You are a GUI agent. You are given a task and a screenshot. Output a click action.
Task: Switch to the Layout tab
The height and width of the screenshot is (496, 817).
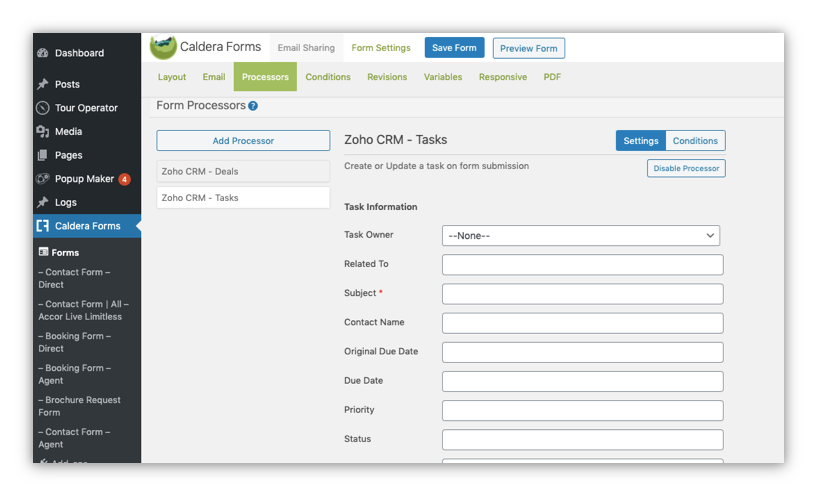[172, 77]
